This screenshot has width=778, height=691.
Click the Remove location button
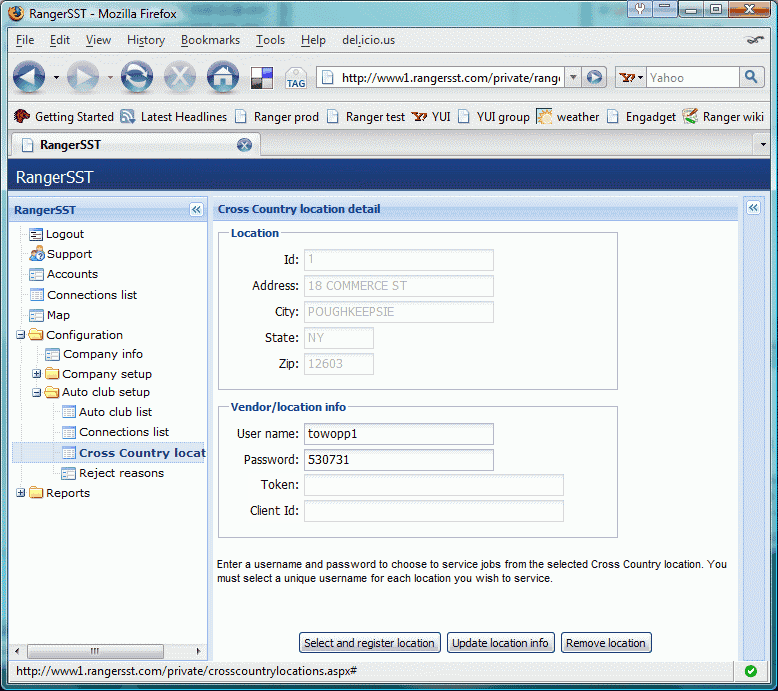pyautogui.click(x=606, y=643)
